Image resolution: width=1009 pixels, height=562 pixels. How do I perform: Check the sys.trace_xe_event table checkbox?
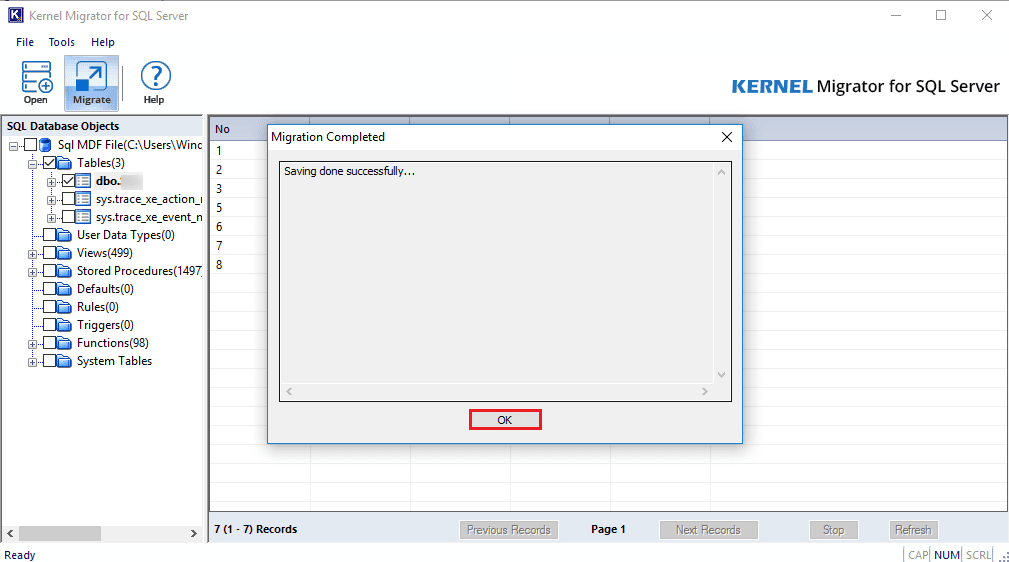(x=68, y=217)
